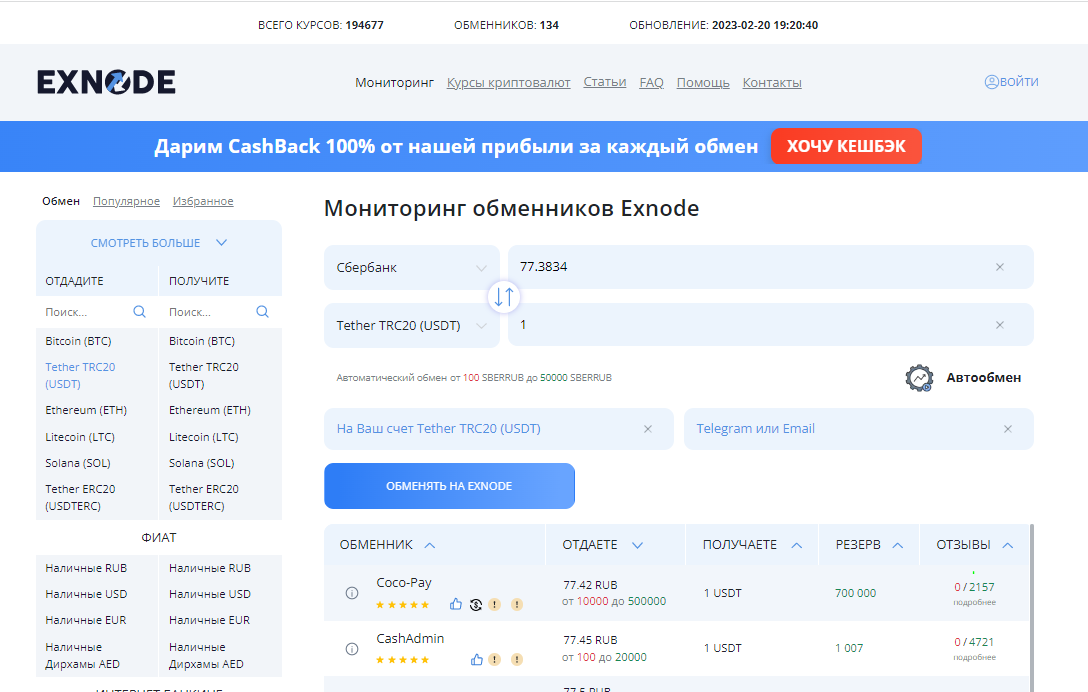The height and width of the screenshot is (692, 1088).
Task: Click the Coco-Pay warning icon next to the dollar icon
Action: click(x=495, y=605)
